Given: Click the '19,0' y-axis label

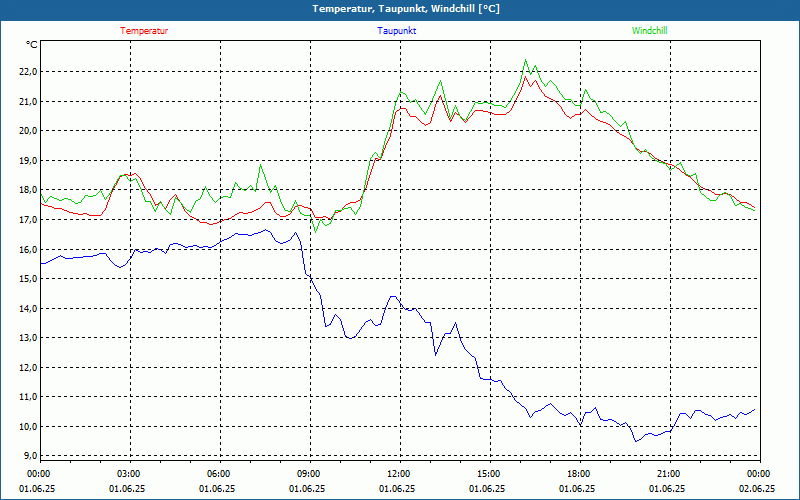Looking at the screenshot, I should tap(28, 161).
